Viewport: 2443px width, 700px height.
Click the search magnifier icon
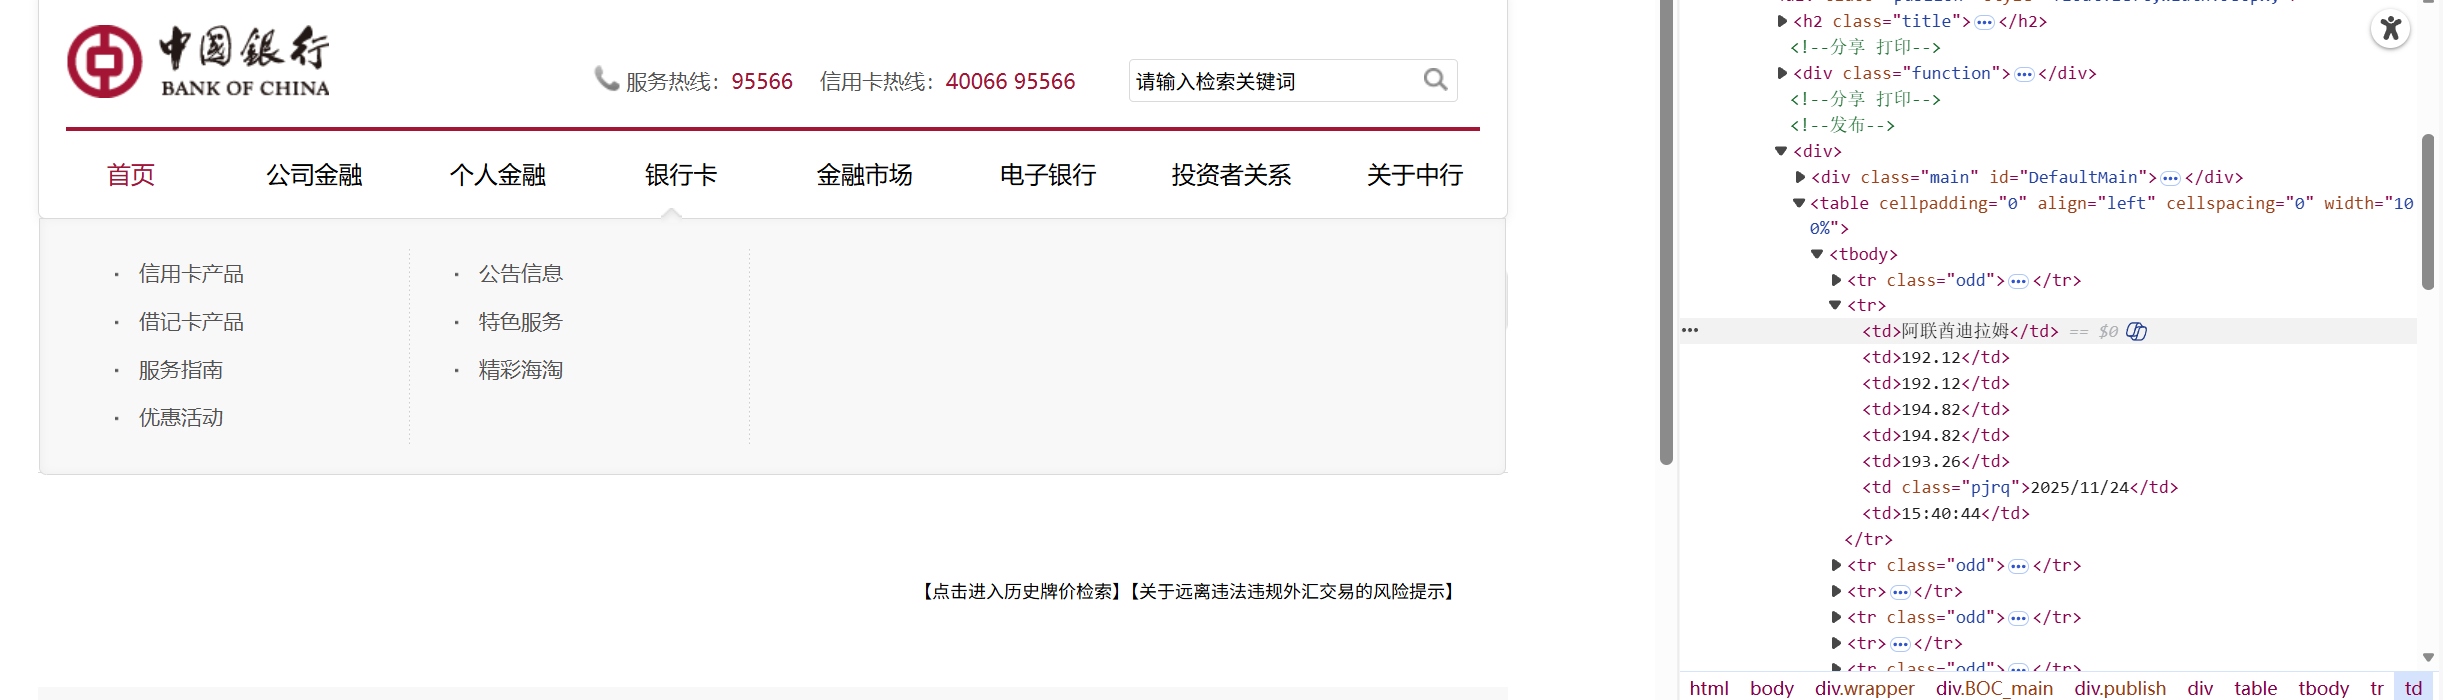click(1435, 80)
